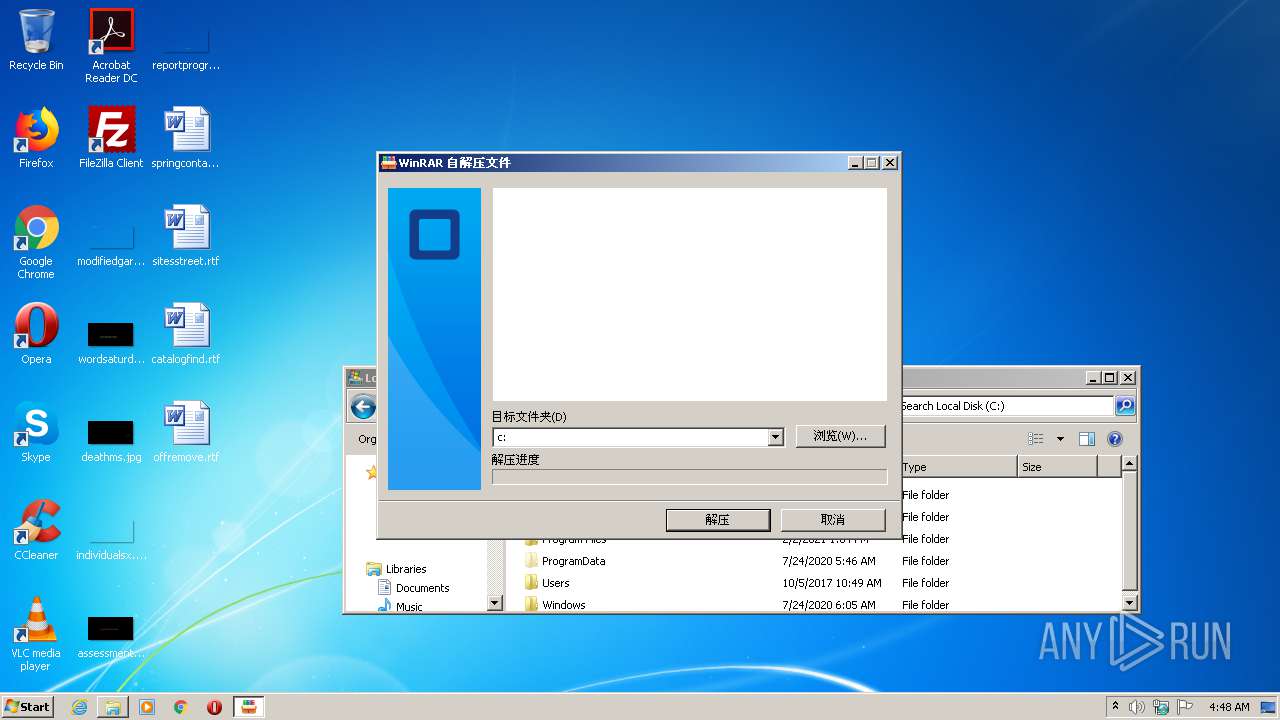The width and height of the screenshot is (1280, 720).
Task: Sort by Size column header
Action: pyautogui.click(x=1057, y=467)
